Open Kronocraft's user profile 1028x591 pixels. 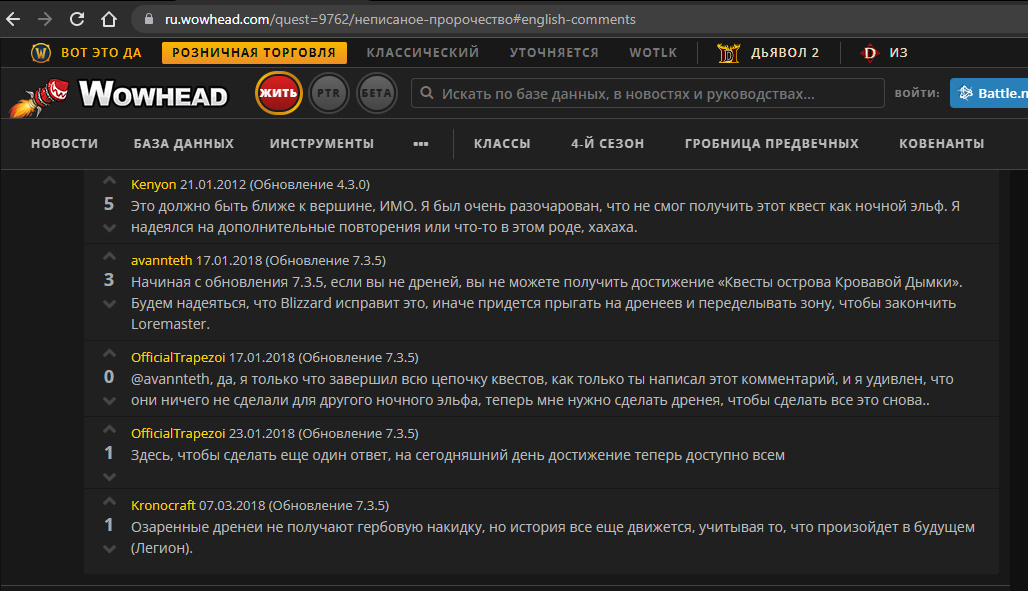point(163,505)
